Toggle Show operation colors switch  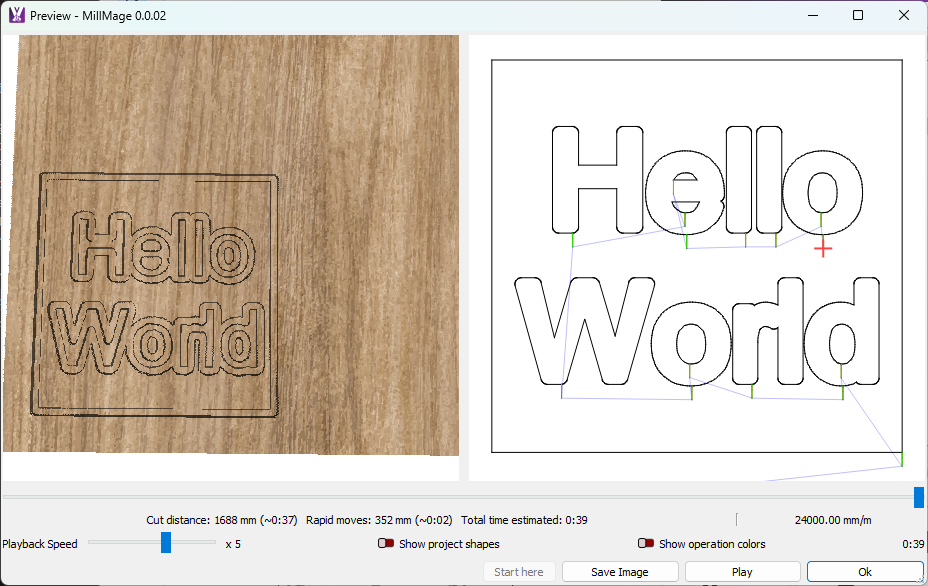pos(646,544)
